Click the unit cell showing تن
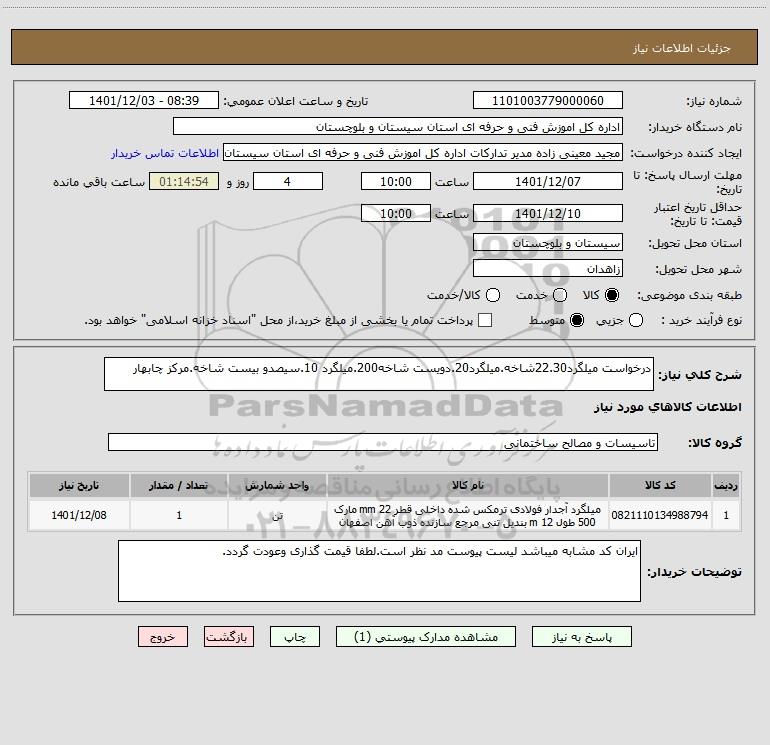This screenshot has height=745, width=770. [277, 515]
